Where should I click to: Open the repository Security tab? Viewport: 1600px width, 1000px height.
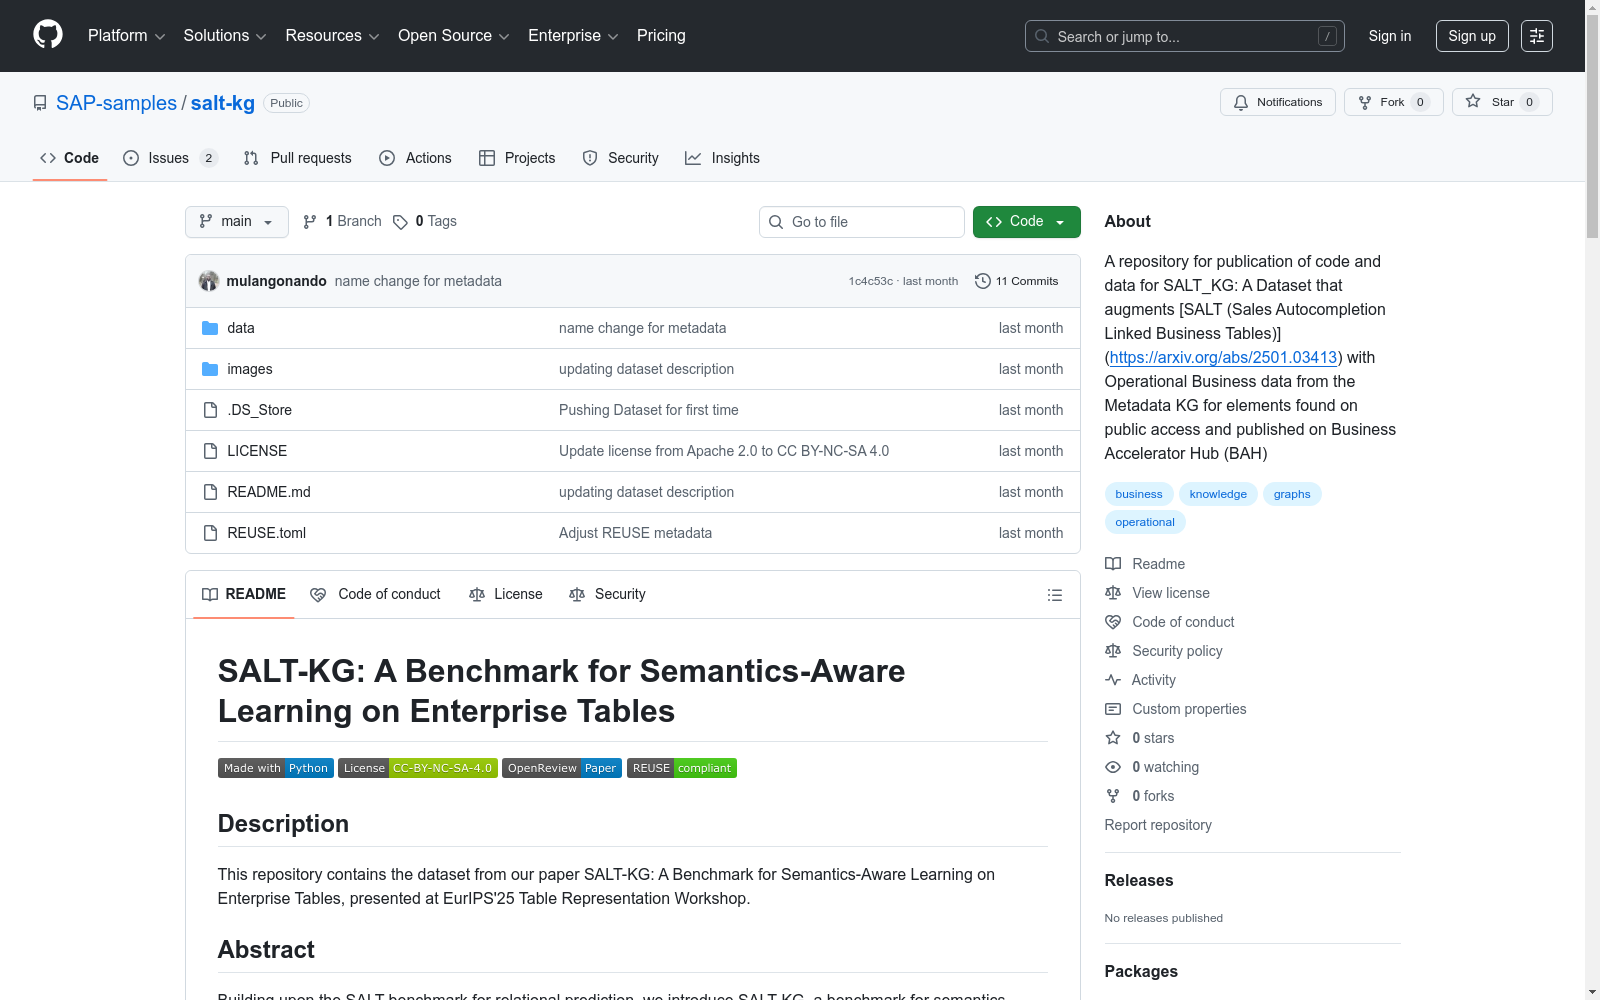pos(621,158)
